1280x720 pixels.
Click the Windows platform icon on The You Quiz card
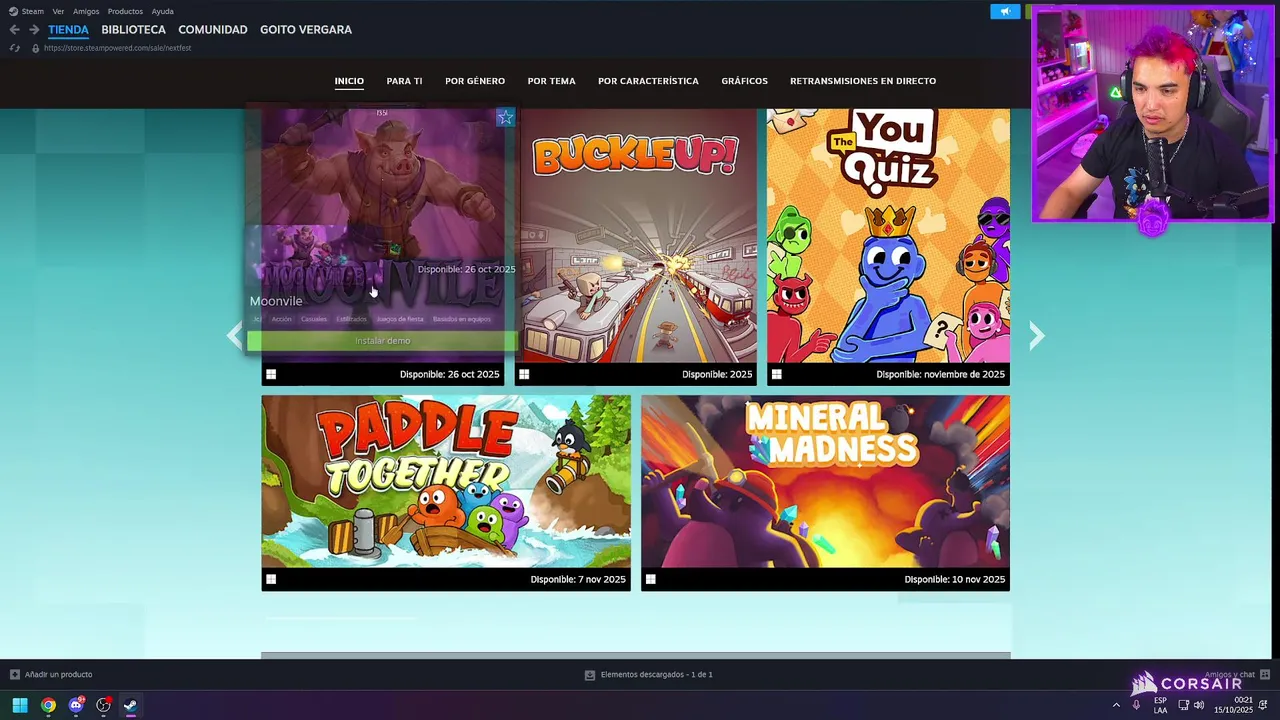click(777, 374)
